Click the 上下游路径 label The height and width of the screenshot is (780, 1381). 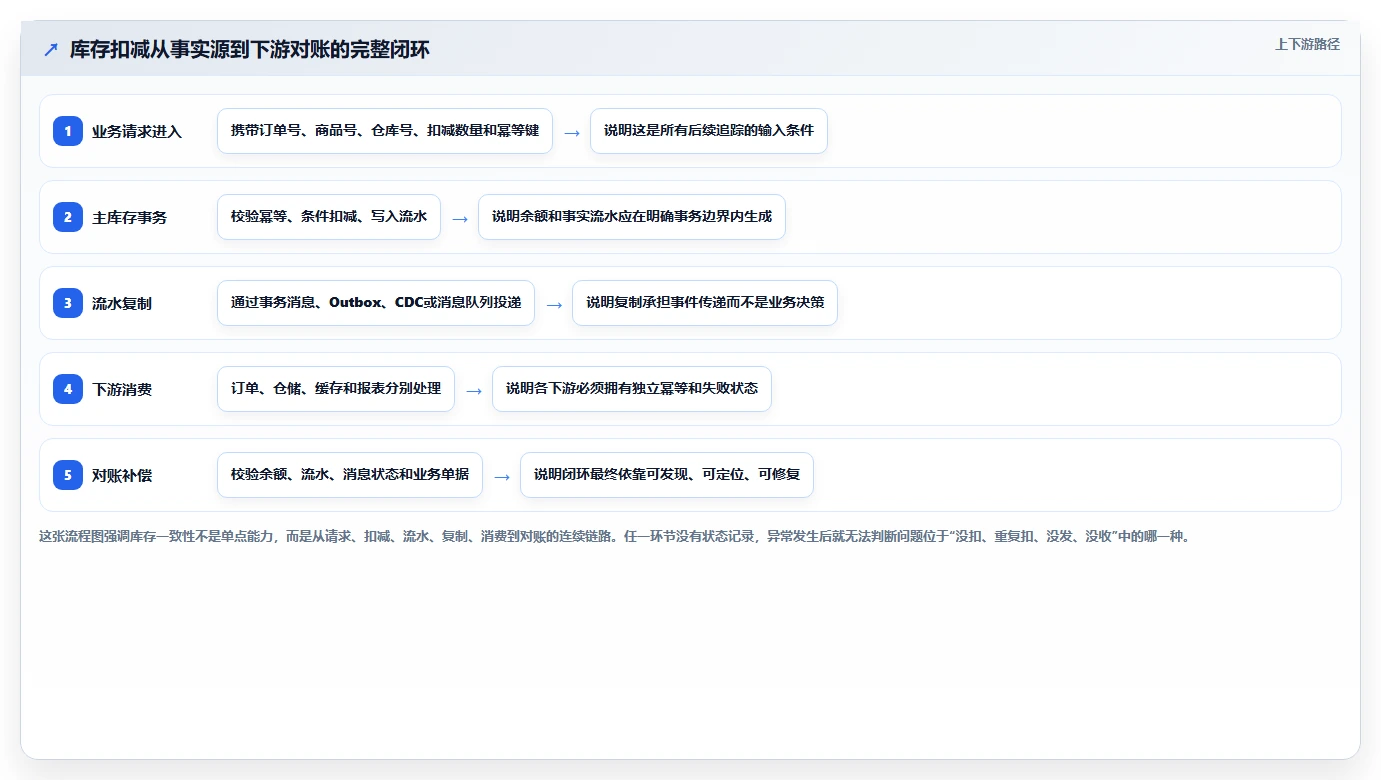tap(1307, 44)
